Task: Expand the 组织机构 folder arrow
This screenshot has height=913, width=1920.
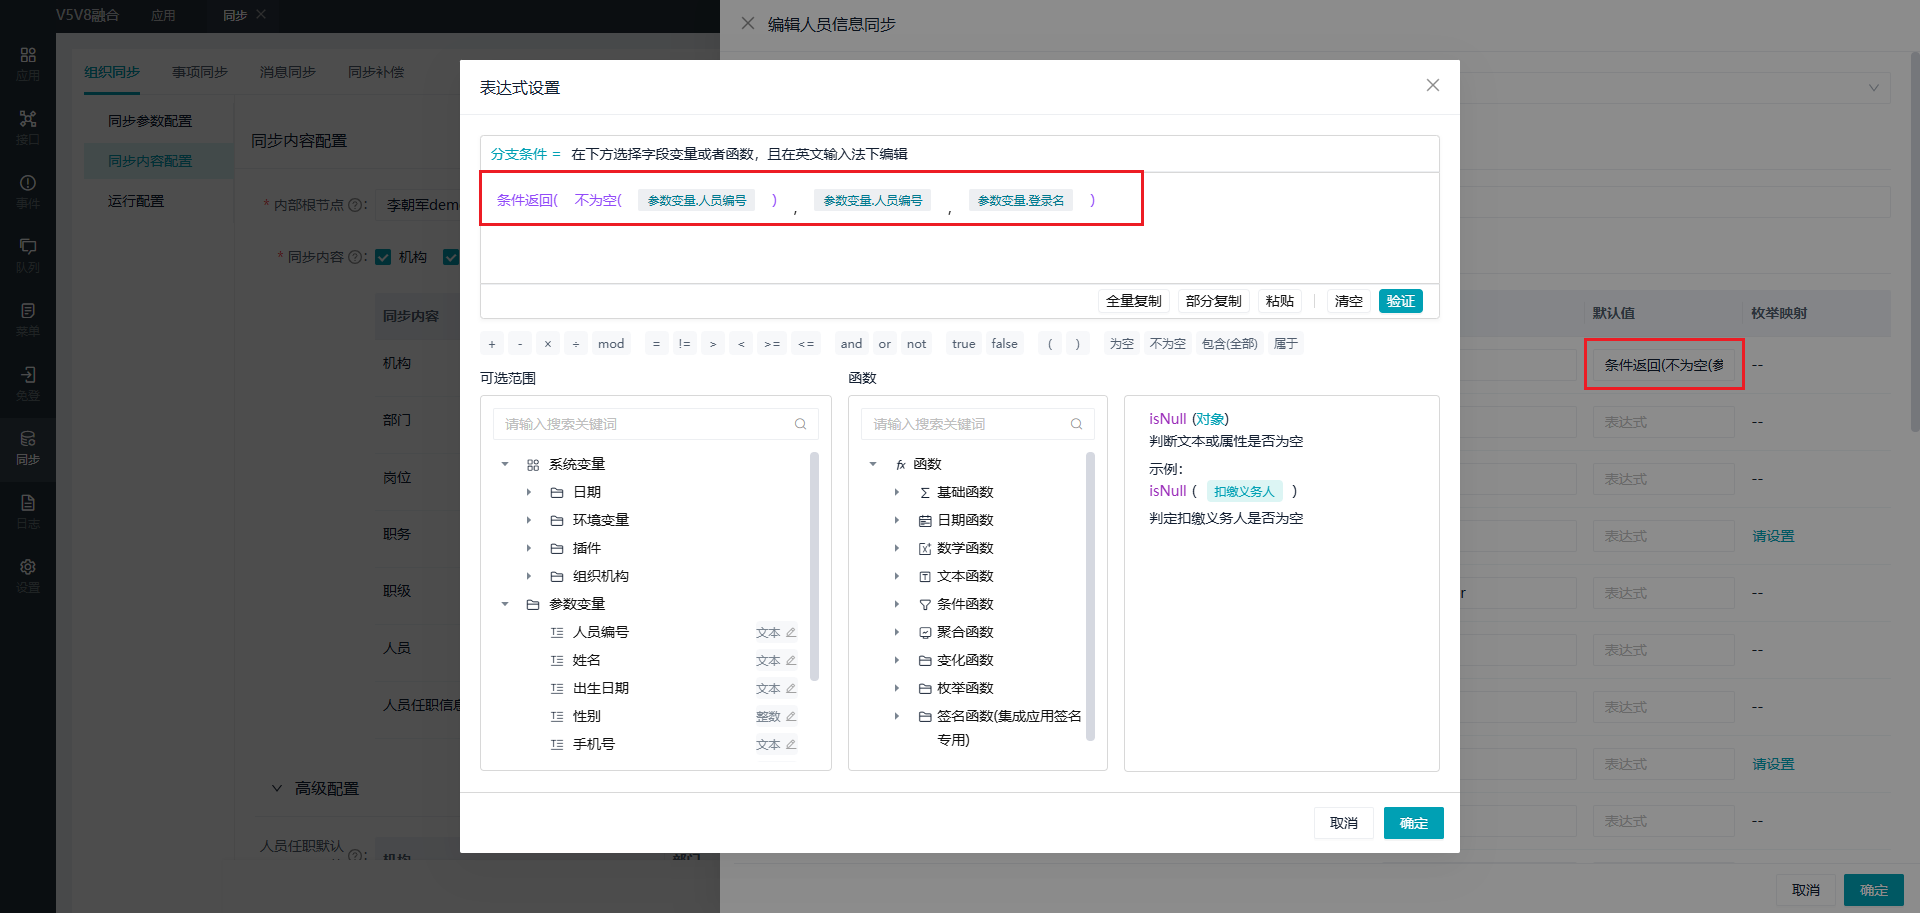Action: tap(529, 576)
